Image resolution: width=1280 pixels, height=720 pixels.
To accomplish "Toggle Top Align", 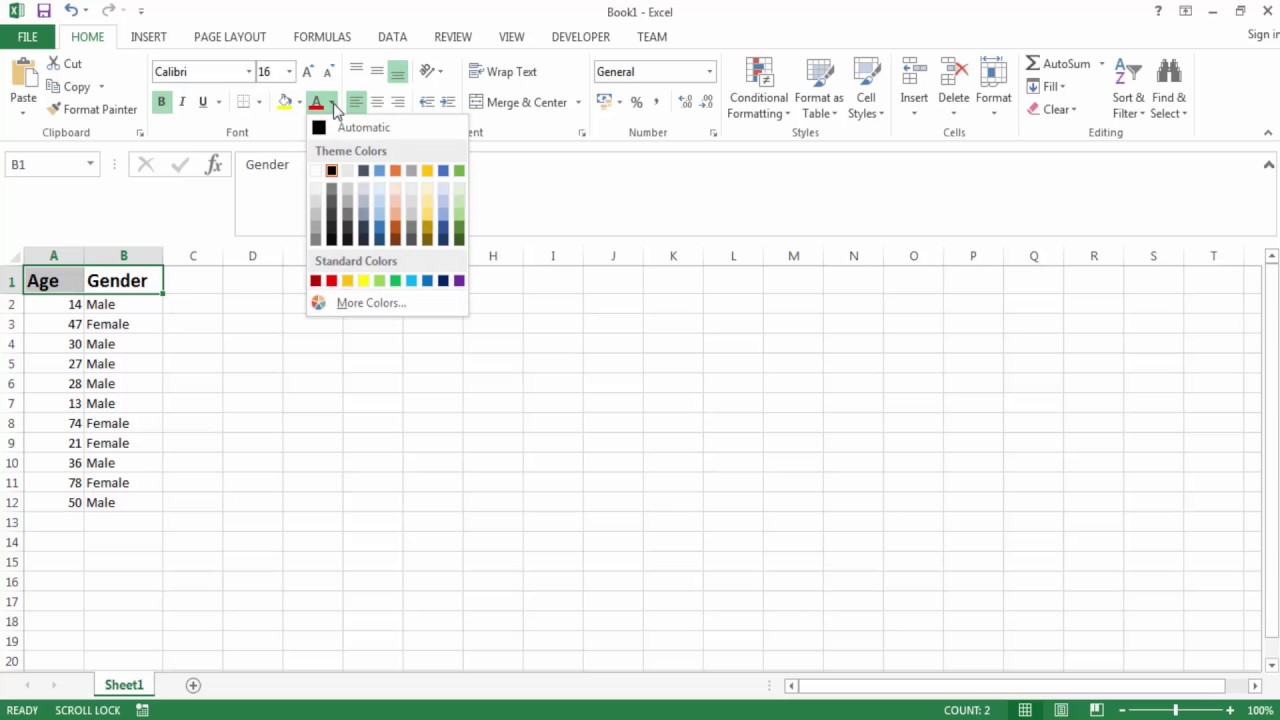I will [x=356, y=71].
